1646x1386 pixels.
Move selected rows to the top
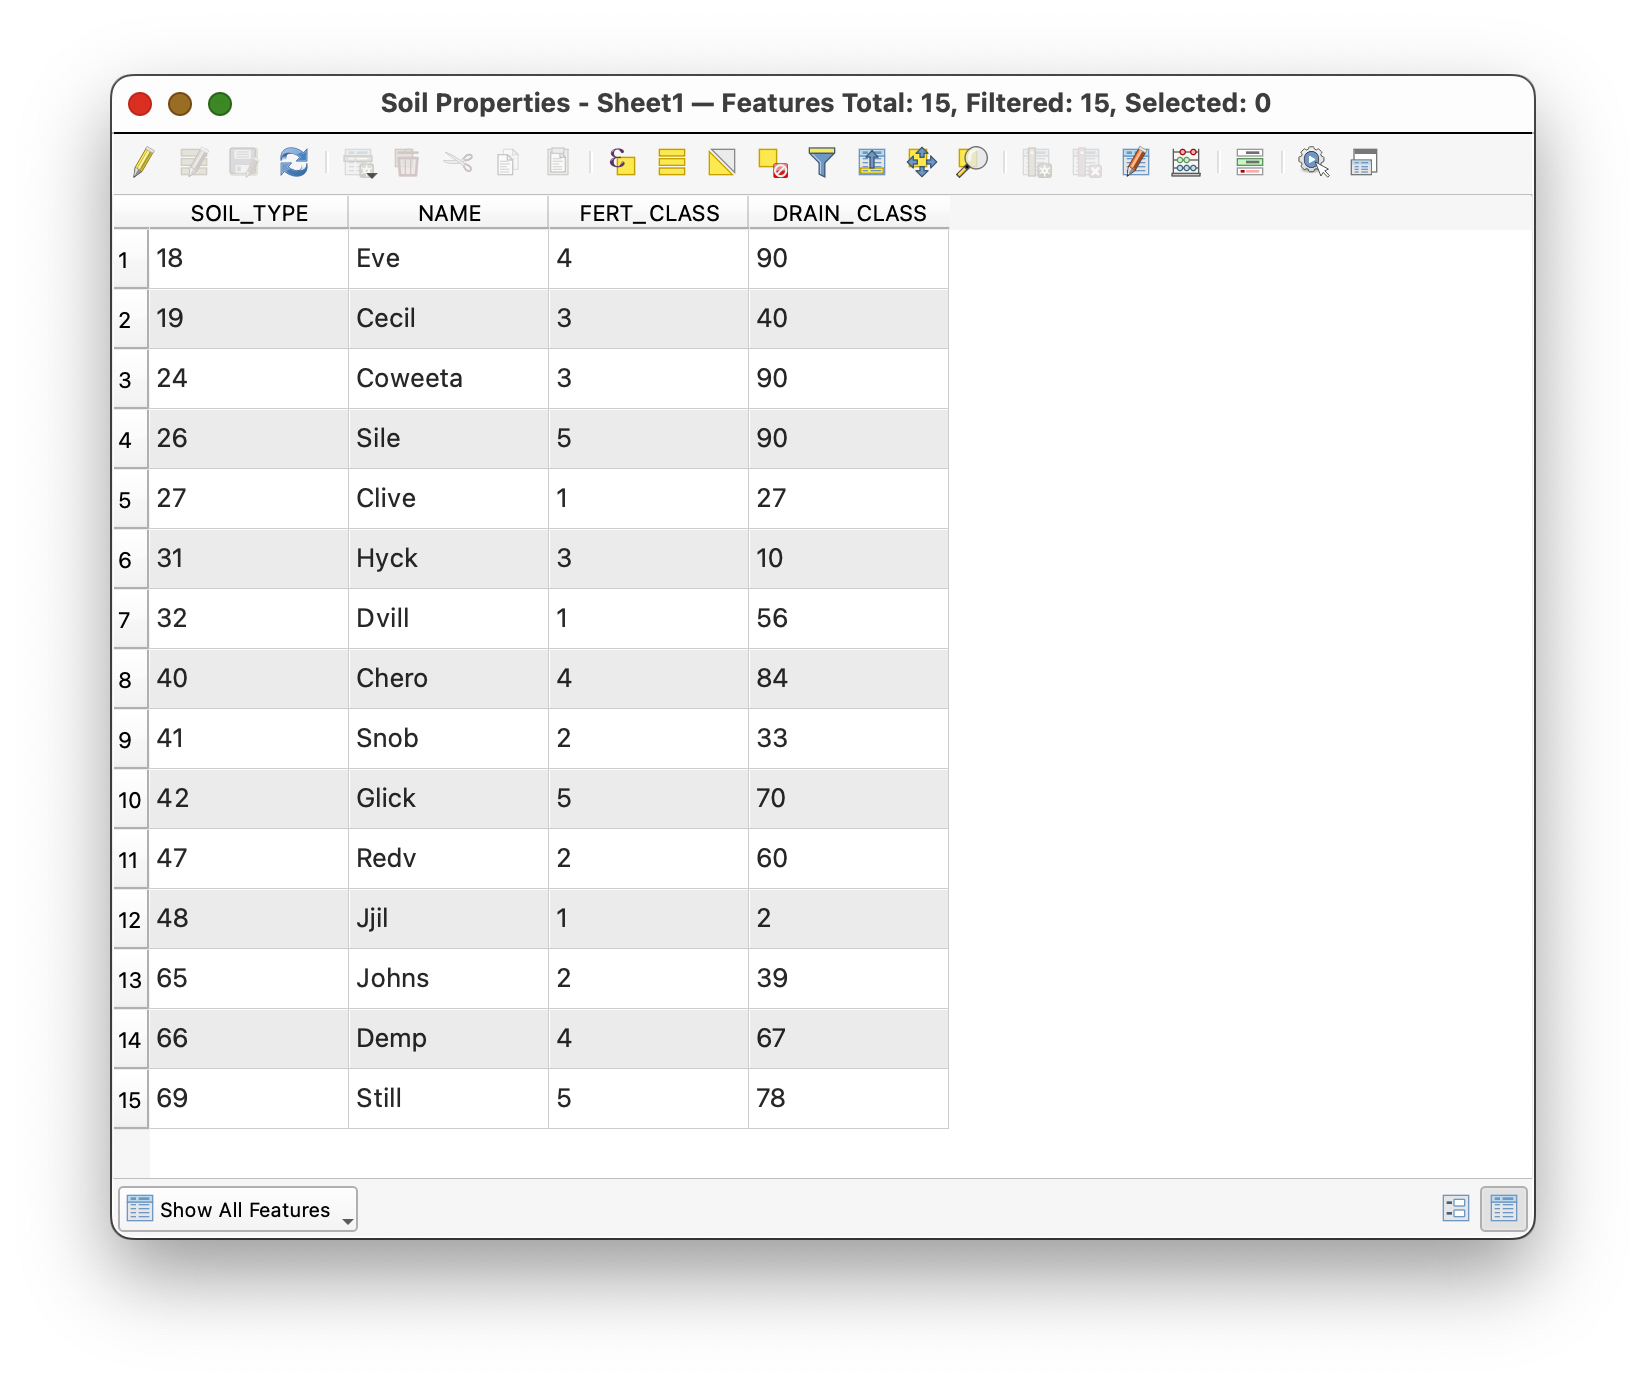point(872,162)
